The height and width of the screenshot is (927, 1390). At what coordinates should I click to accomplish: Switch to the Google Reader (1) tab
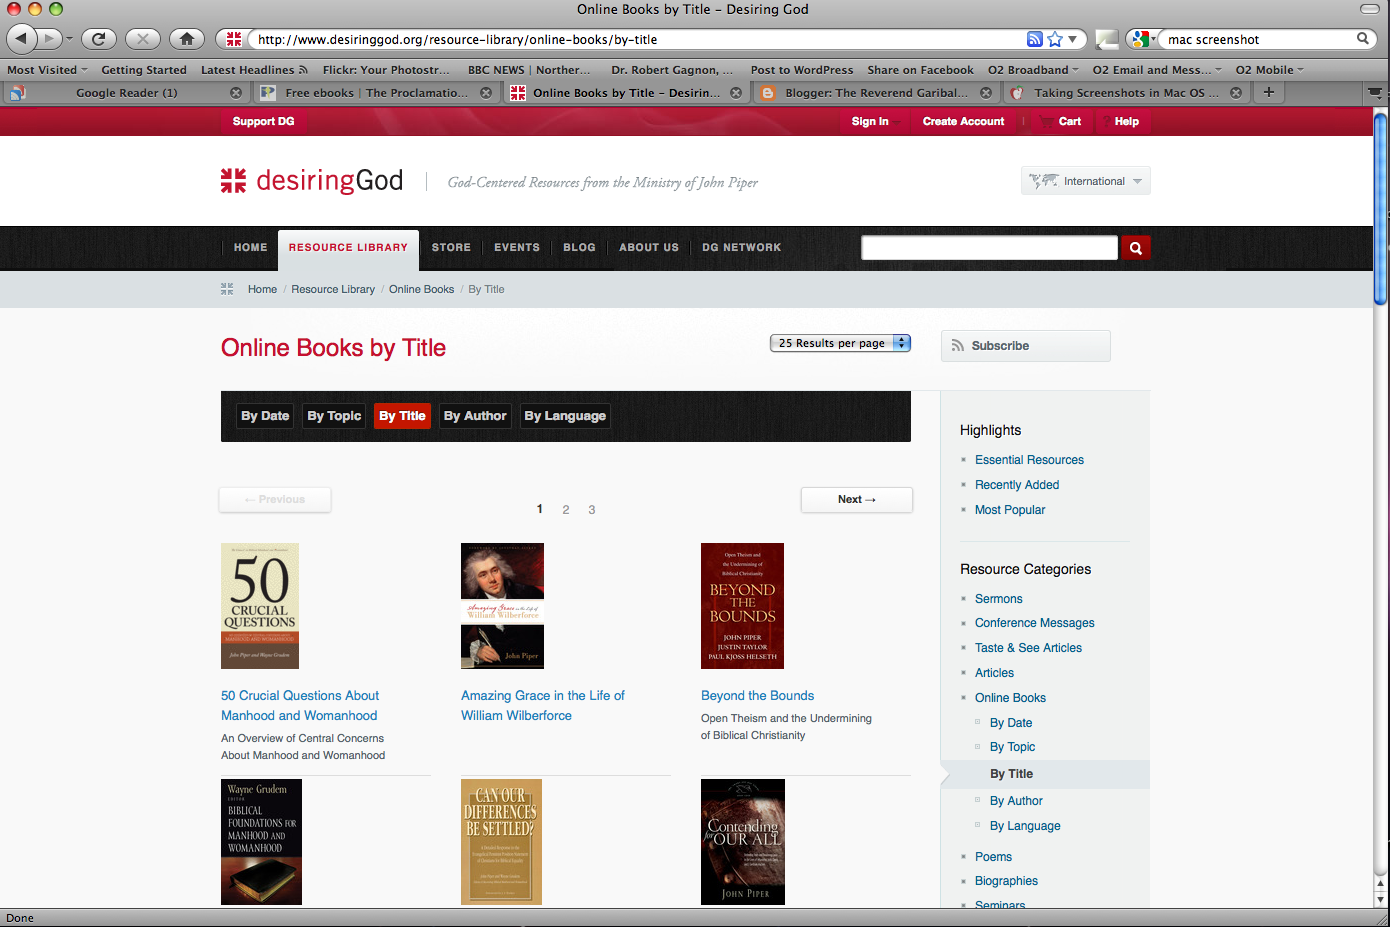pyautogui.click(x=127, y=93)
